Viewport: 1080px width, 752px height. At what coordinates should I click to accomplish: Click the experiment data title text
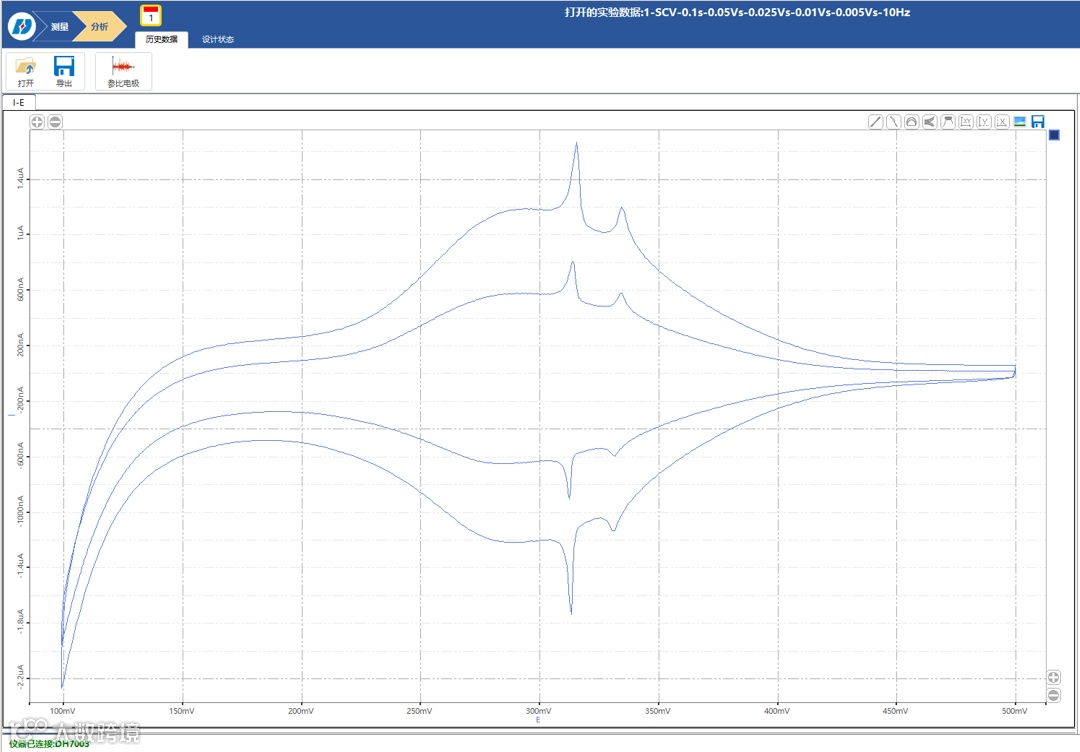pos(737,12)
